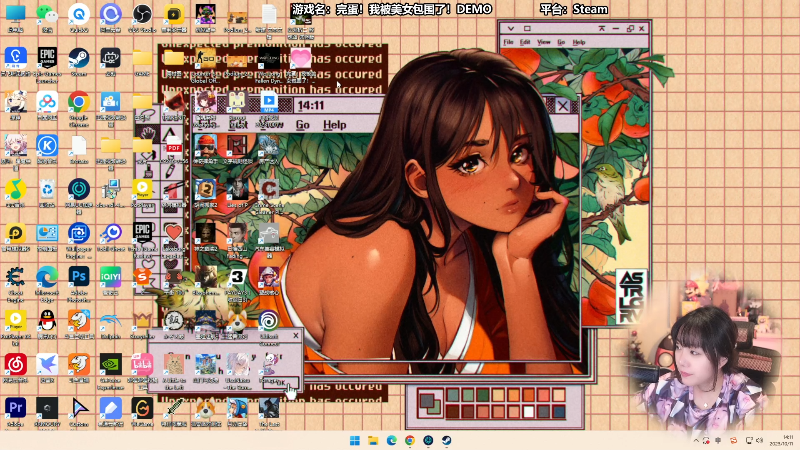The width and height of the screenshot is (800, 450).
Task: Open the round 飯 kanji game icon
Action: pyautogui.click(x=173, y=321)
